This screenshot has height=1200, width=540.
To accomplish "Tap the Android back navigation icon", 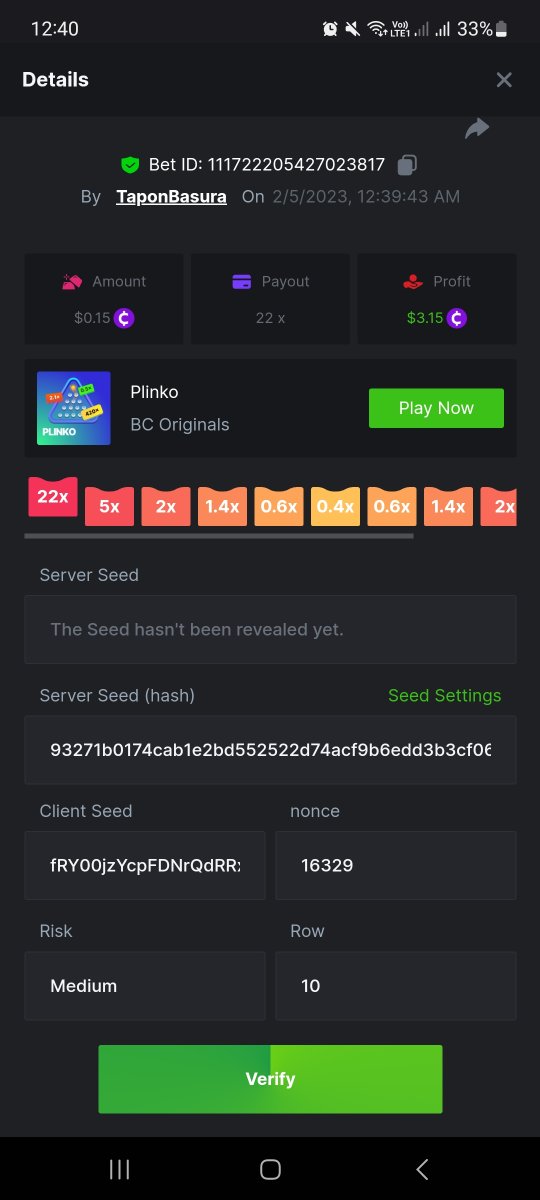I will click(x=422, y=1169).
